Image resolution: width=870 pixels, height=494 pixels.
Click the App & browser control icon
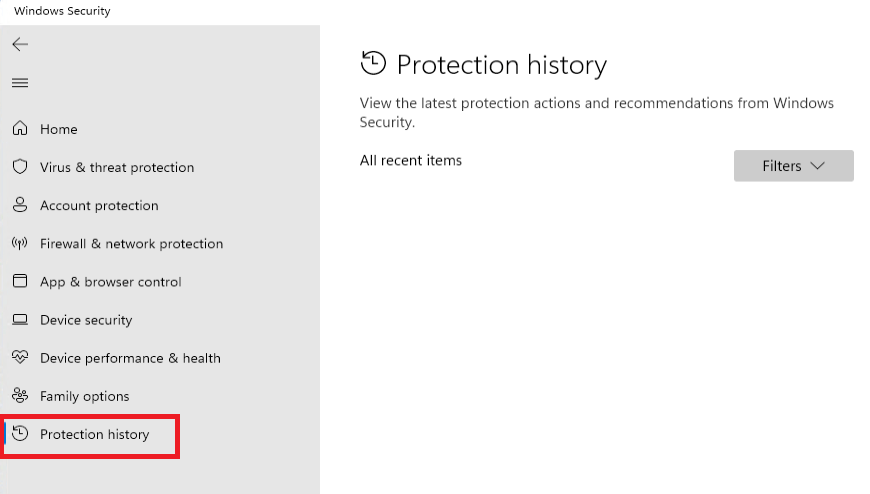point(20,282)
